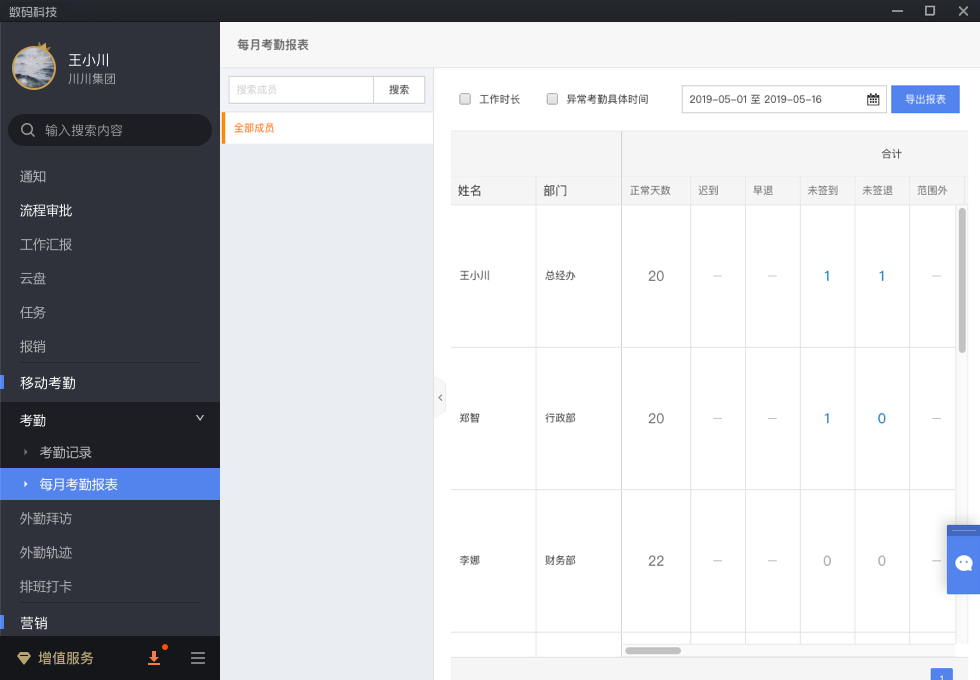Open 流程审批 in the sidebar
The image size is (980, 680).
point(46,211)
